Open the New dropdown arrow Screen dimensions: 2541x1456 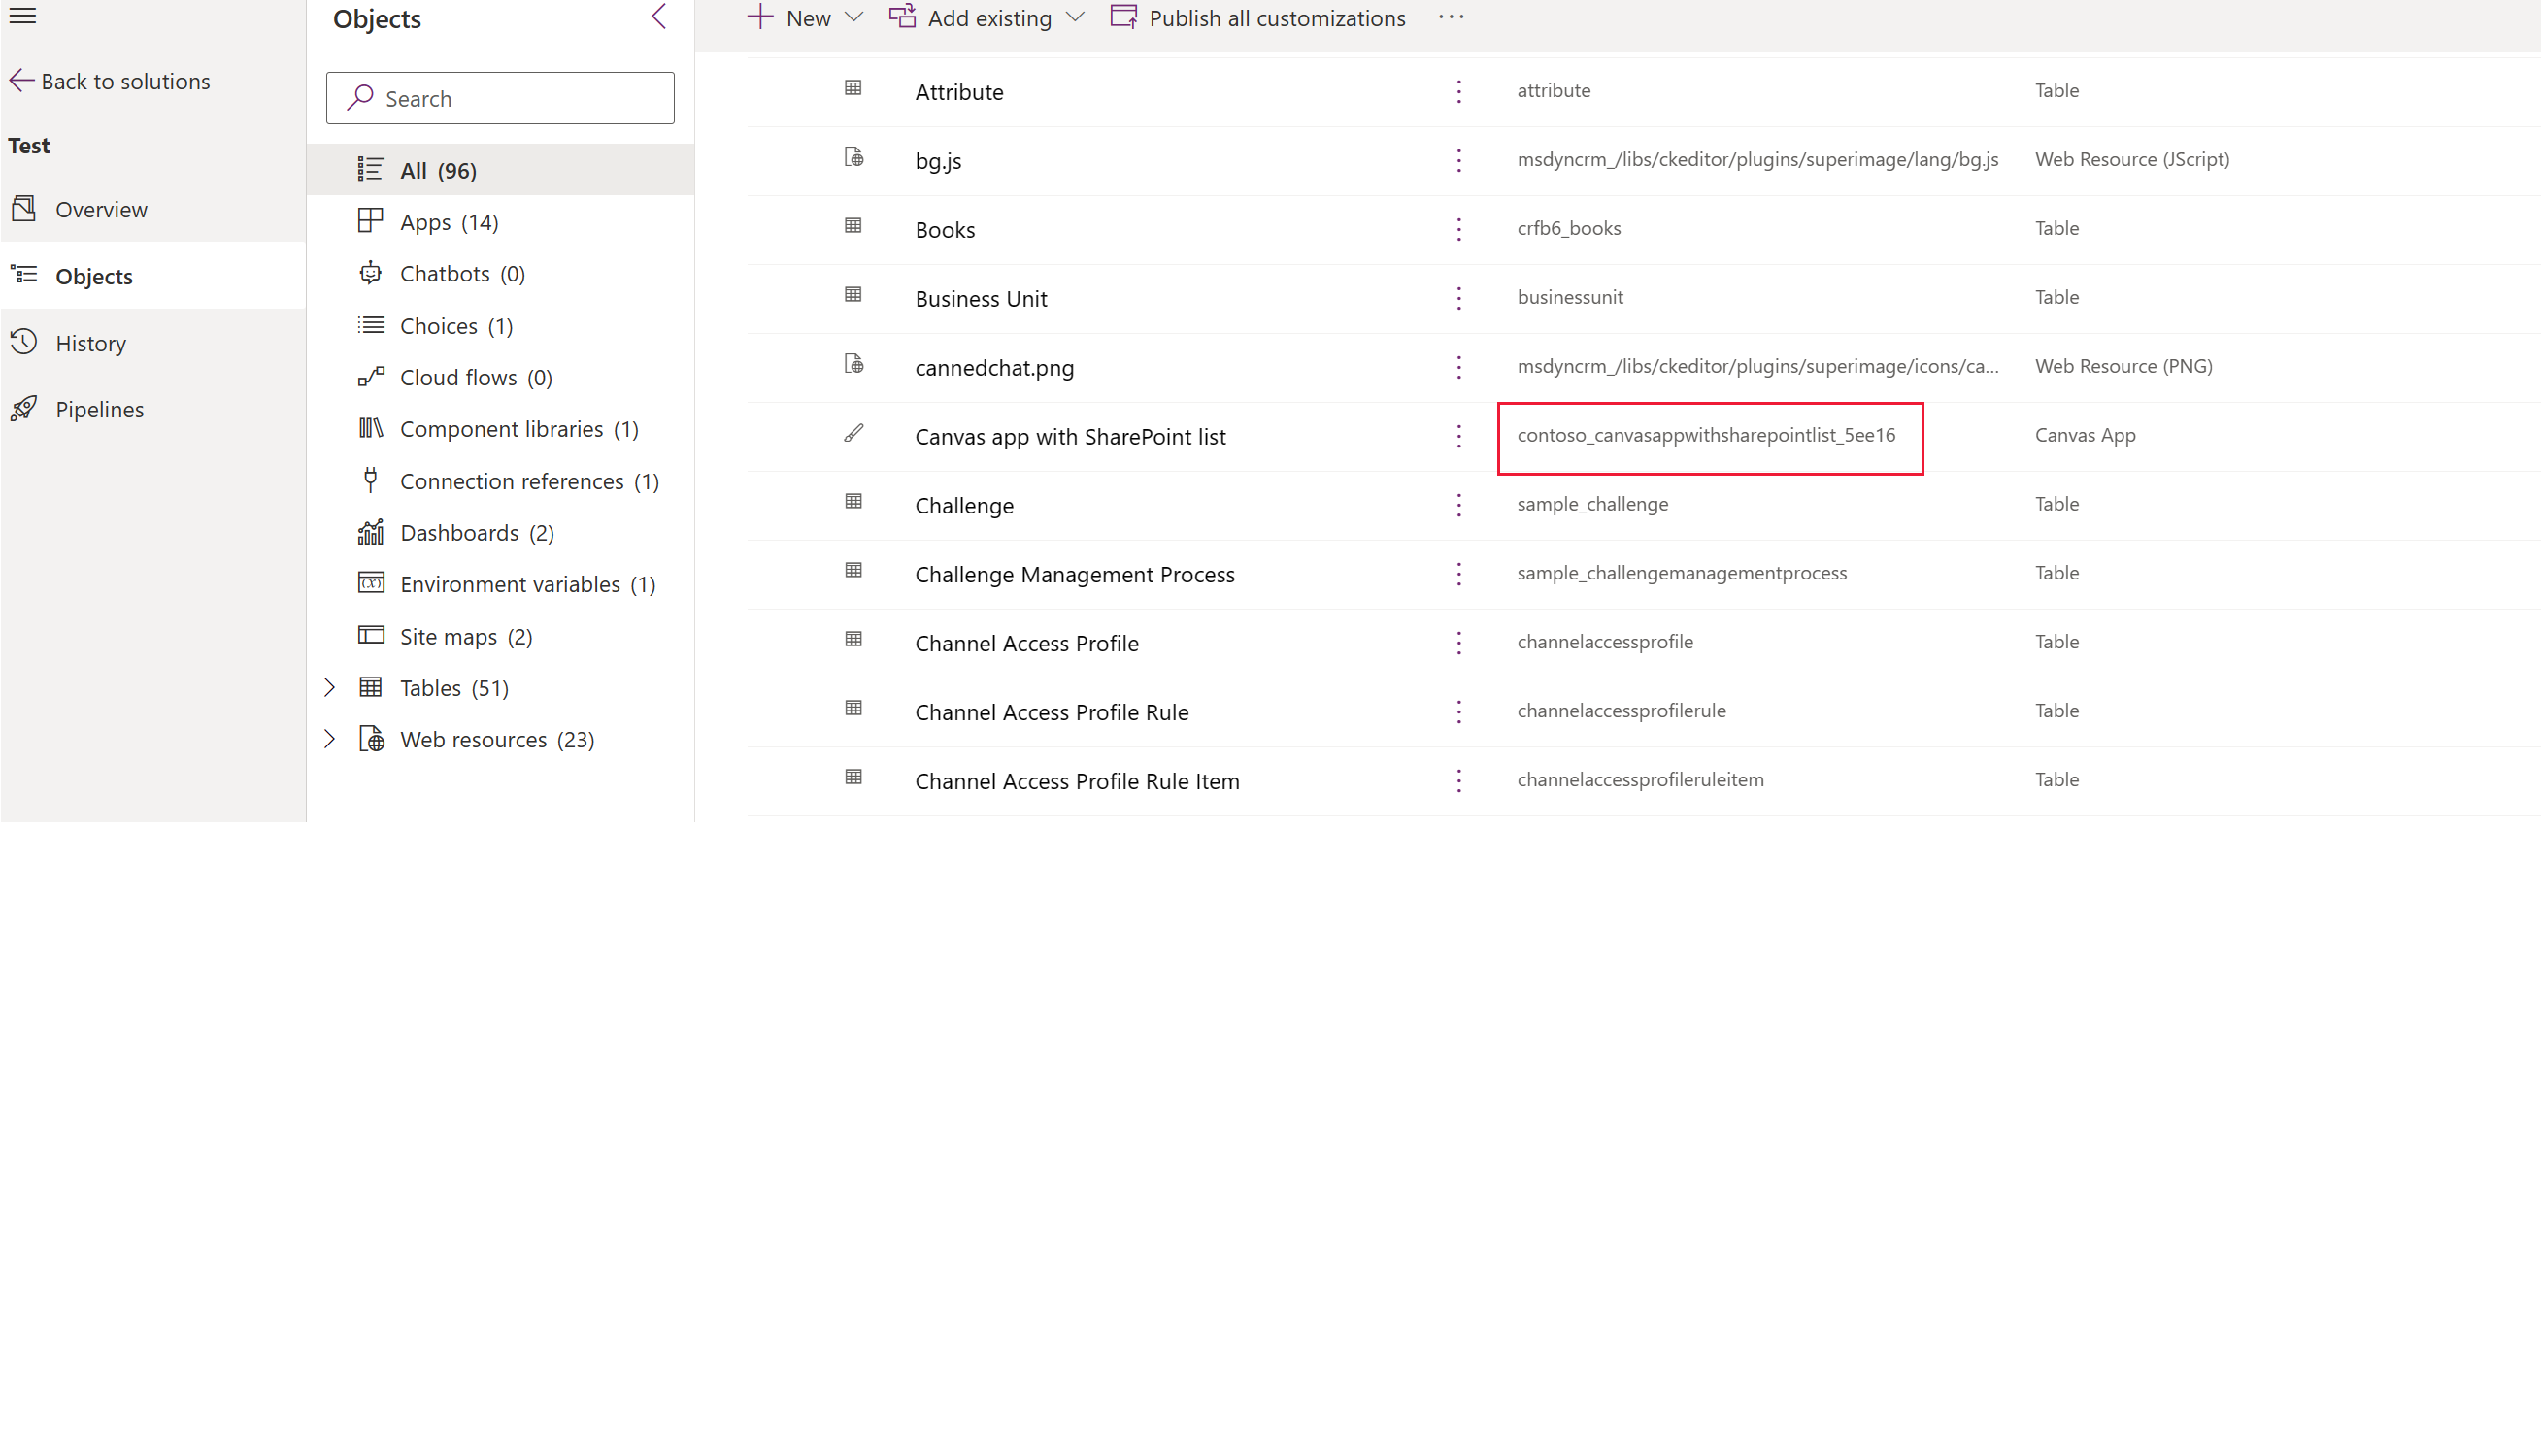[x=854, y=17]
